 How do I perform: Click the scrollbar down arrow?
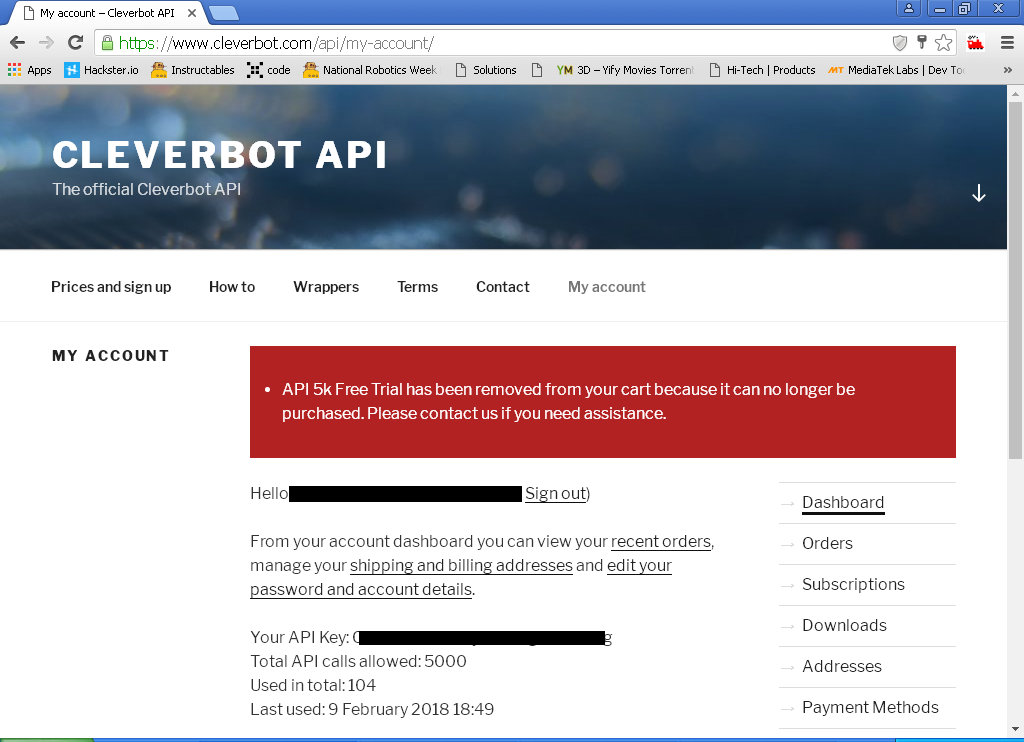[1016, 729]
